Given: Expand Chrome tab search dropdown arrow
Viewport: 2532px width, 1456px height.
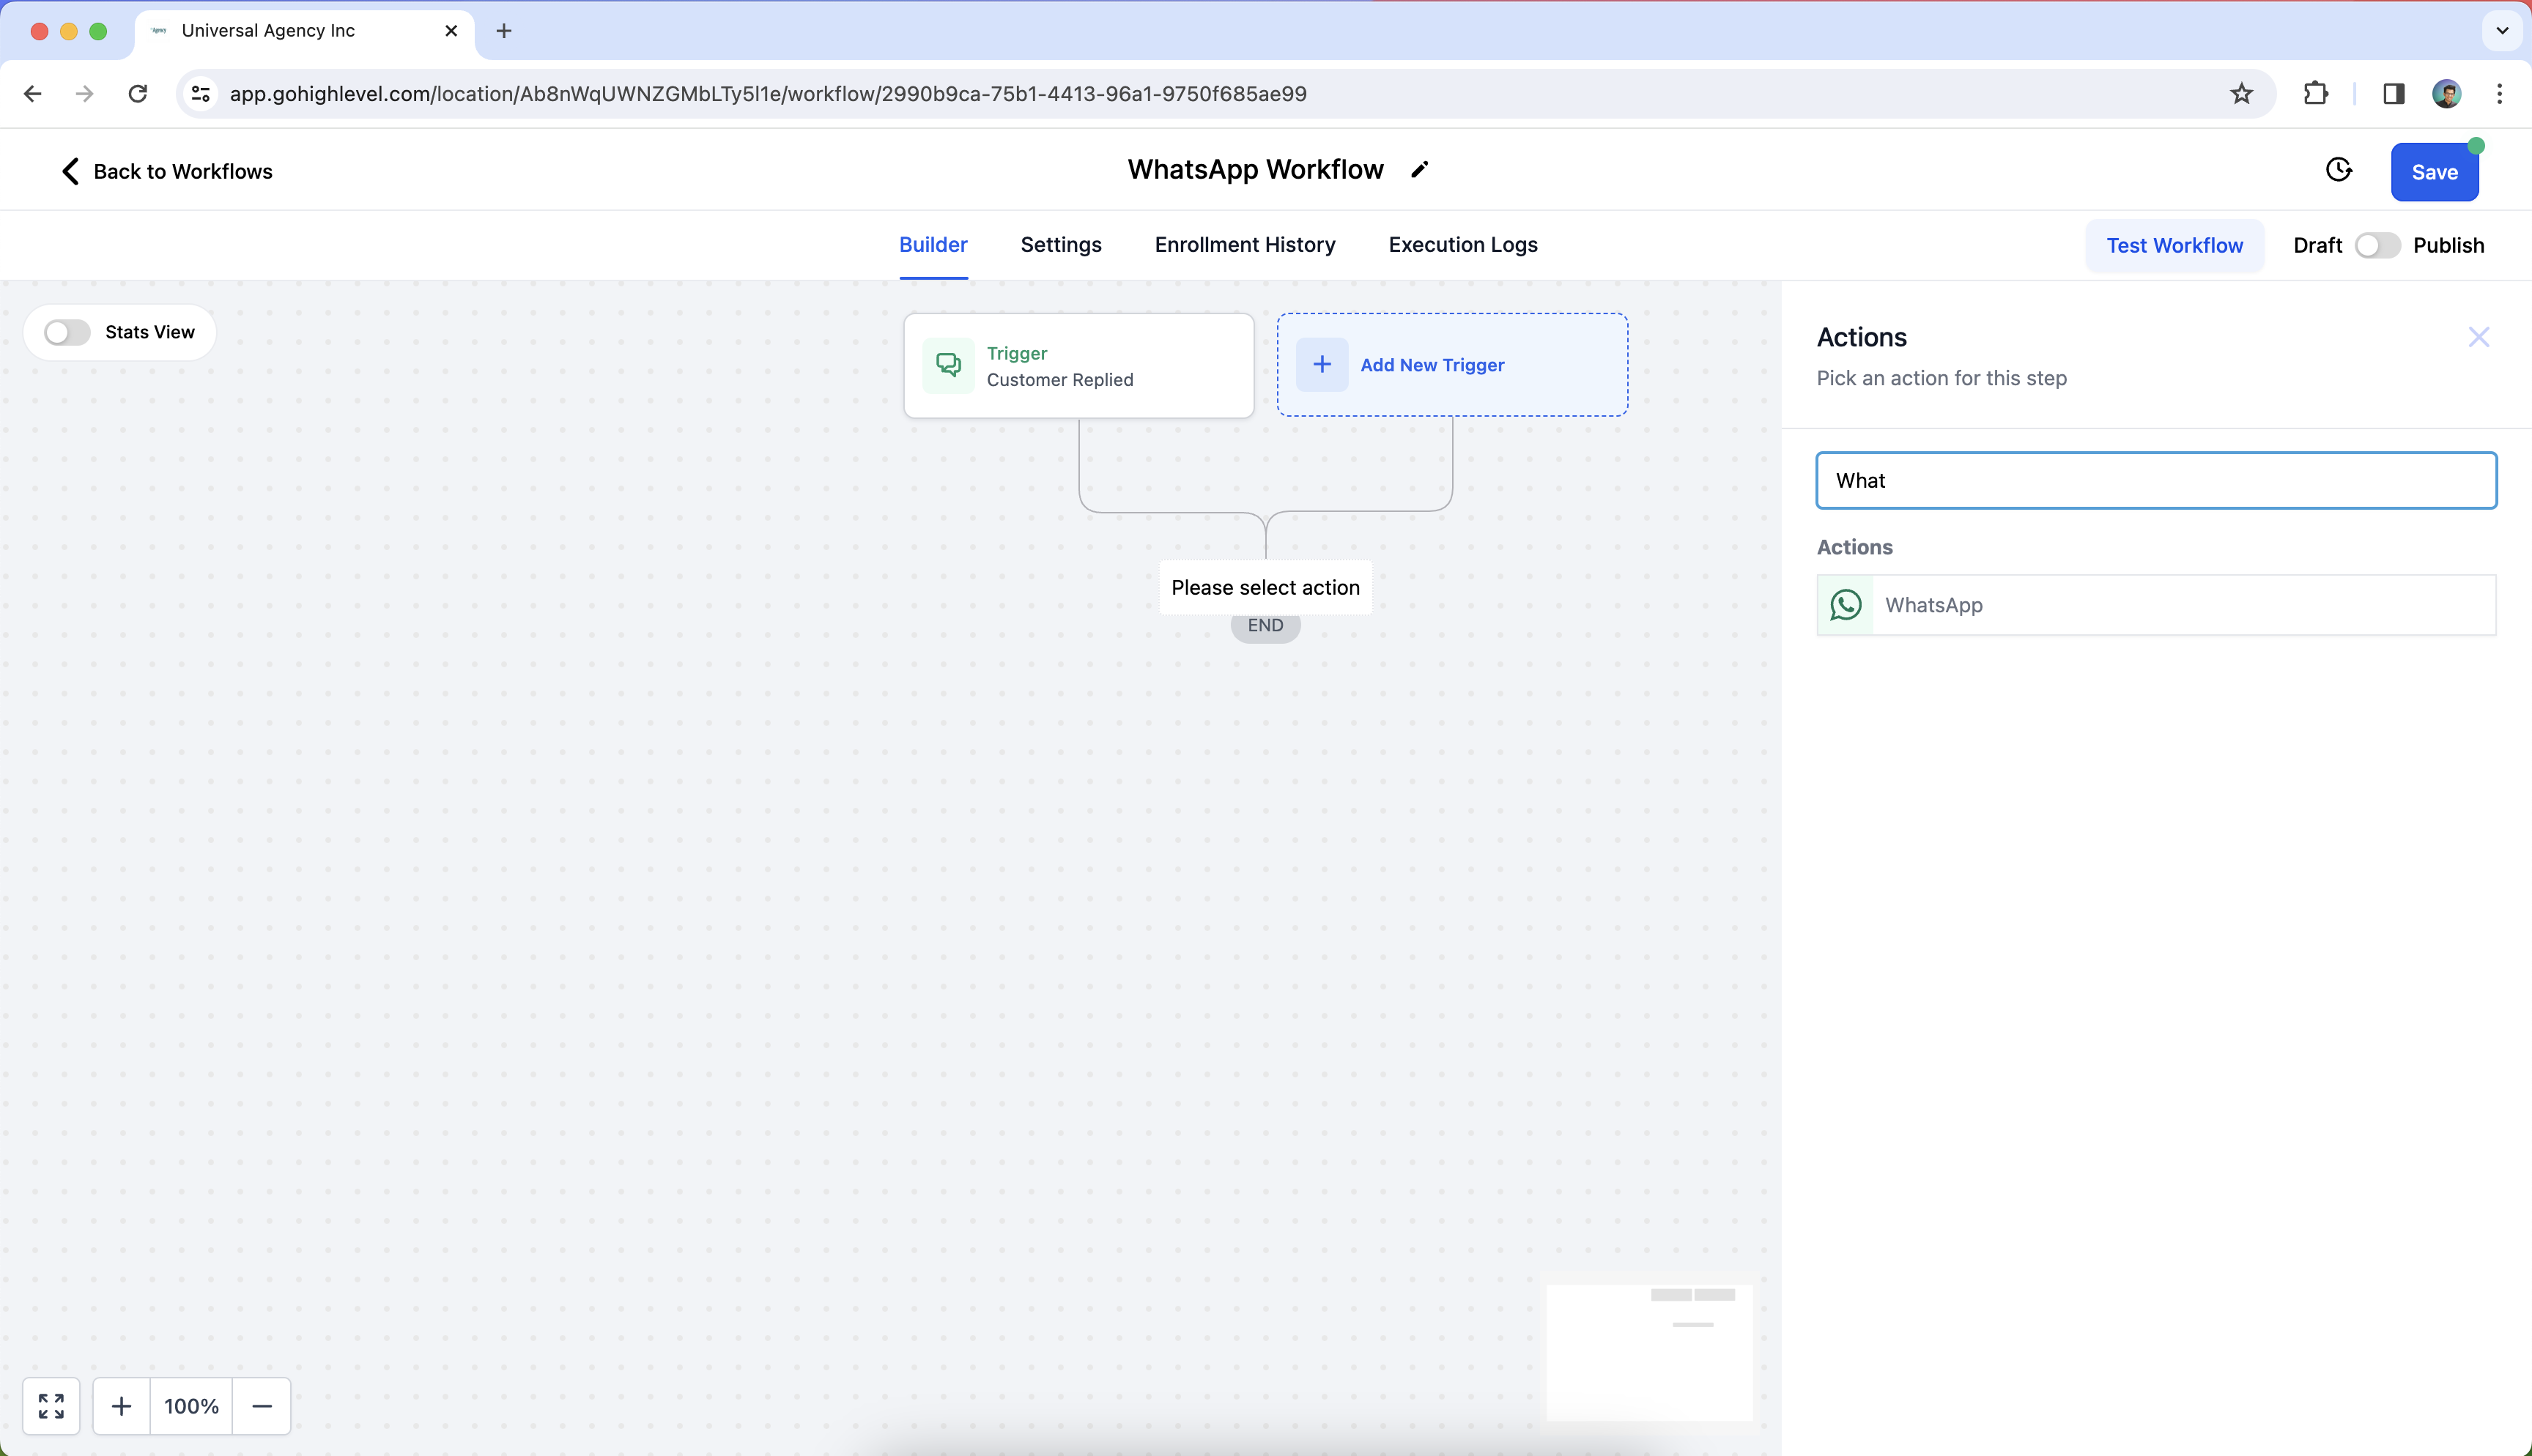Looking at the screenshot, I should click(x=2502, y=31).
